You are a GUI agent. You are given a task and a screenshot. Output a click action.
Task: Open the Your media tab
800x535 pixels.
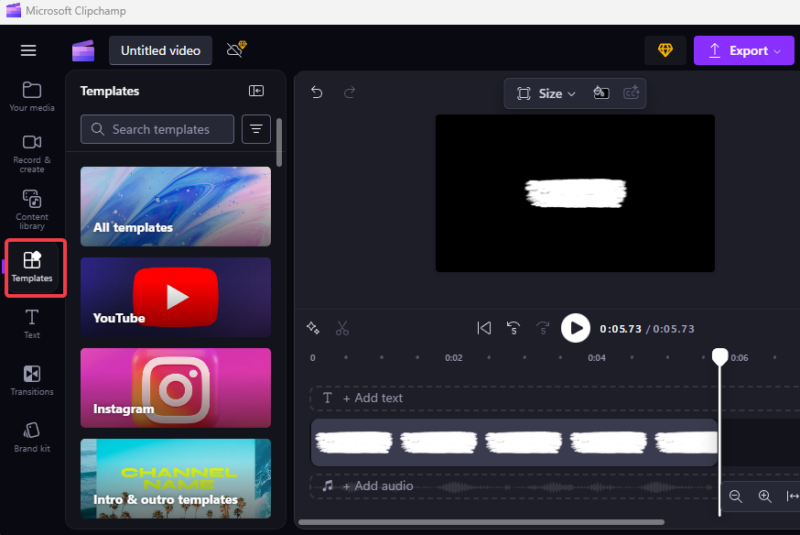tap(32, 96)
